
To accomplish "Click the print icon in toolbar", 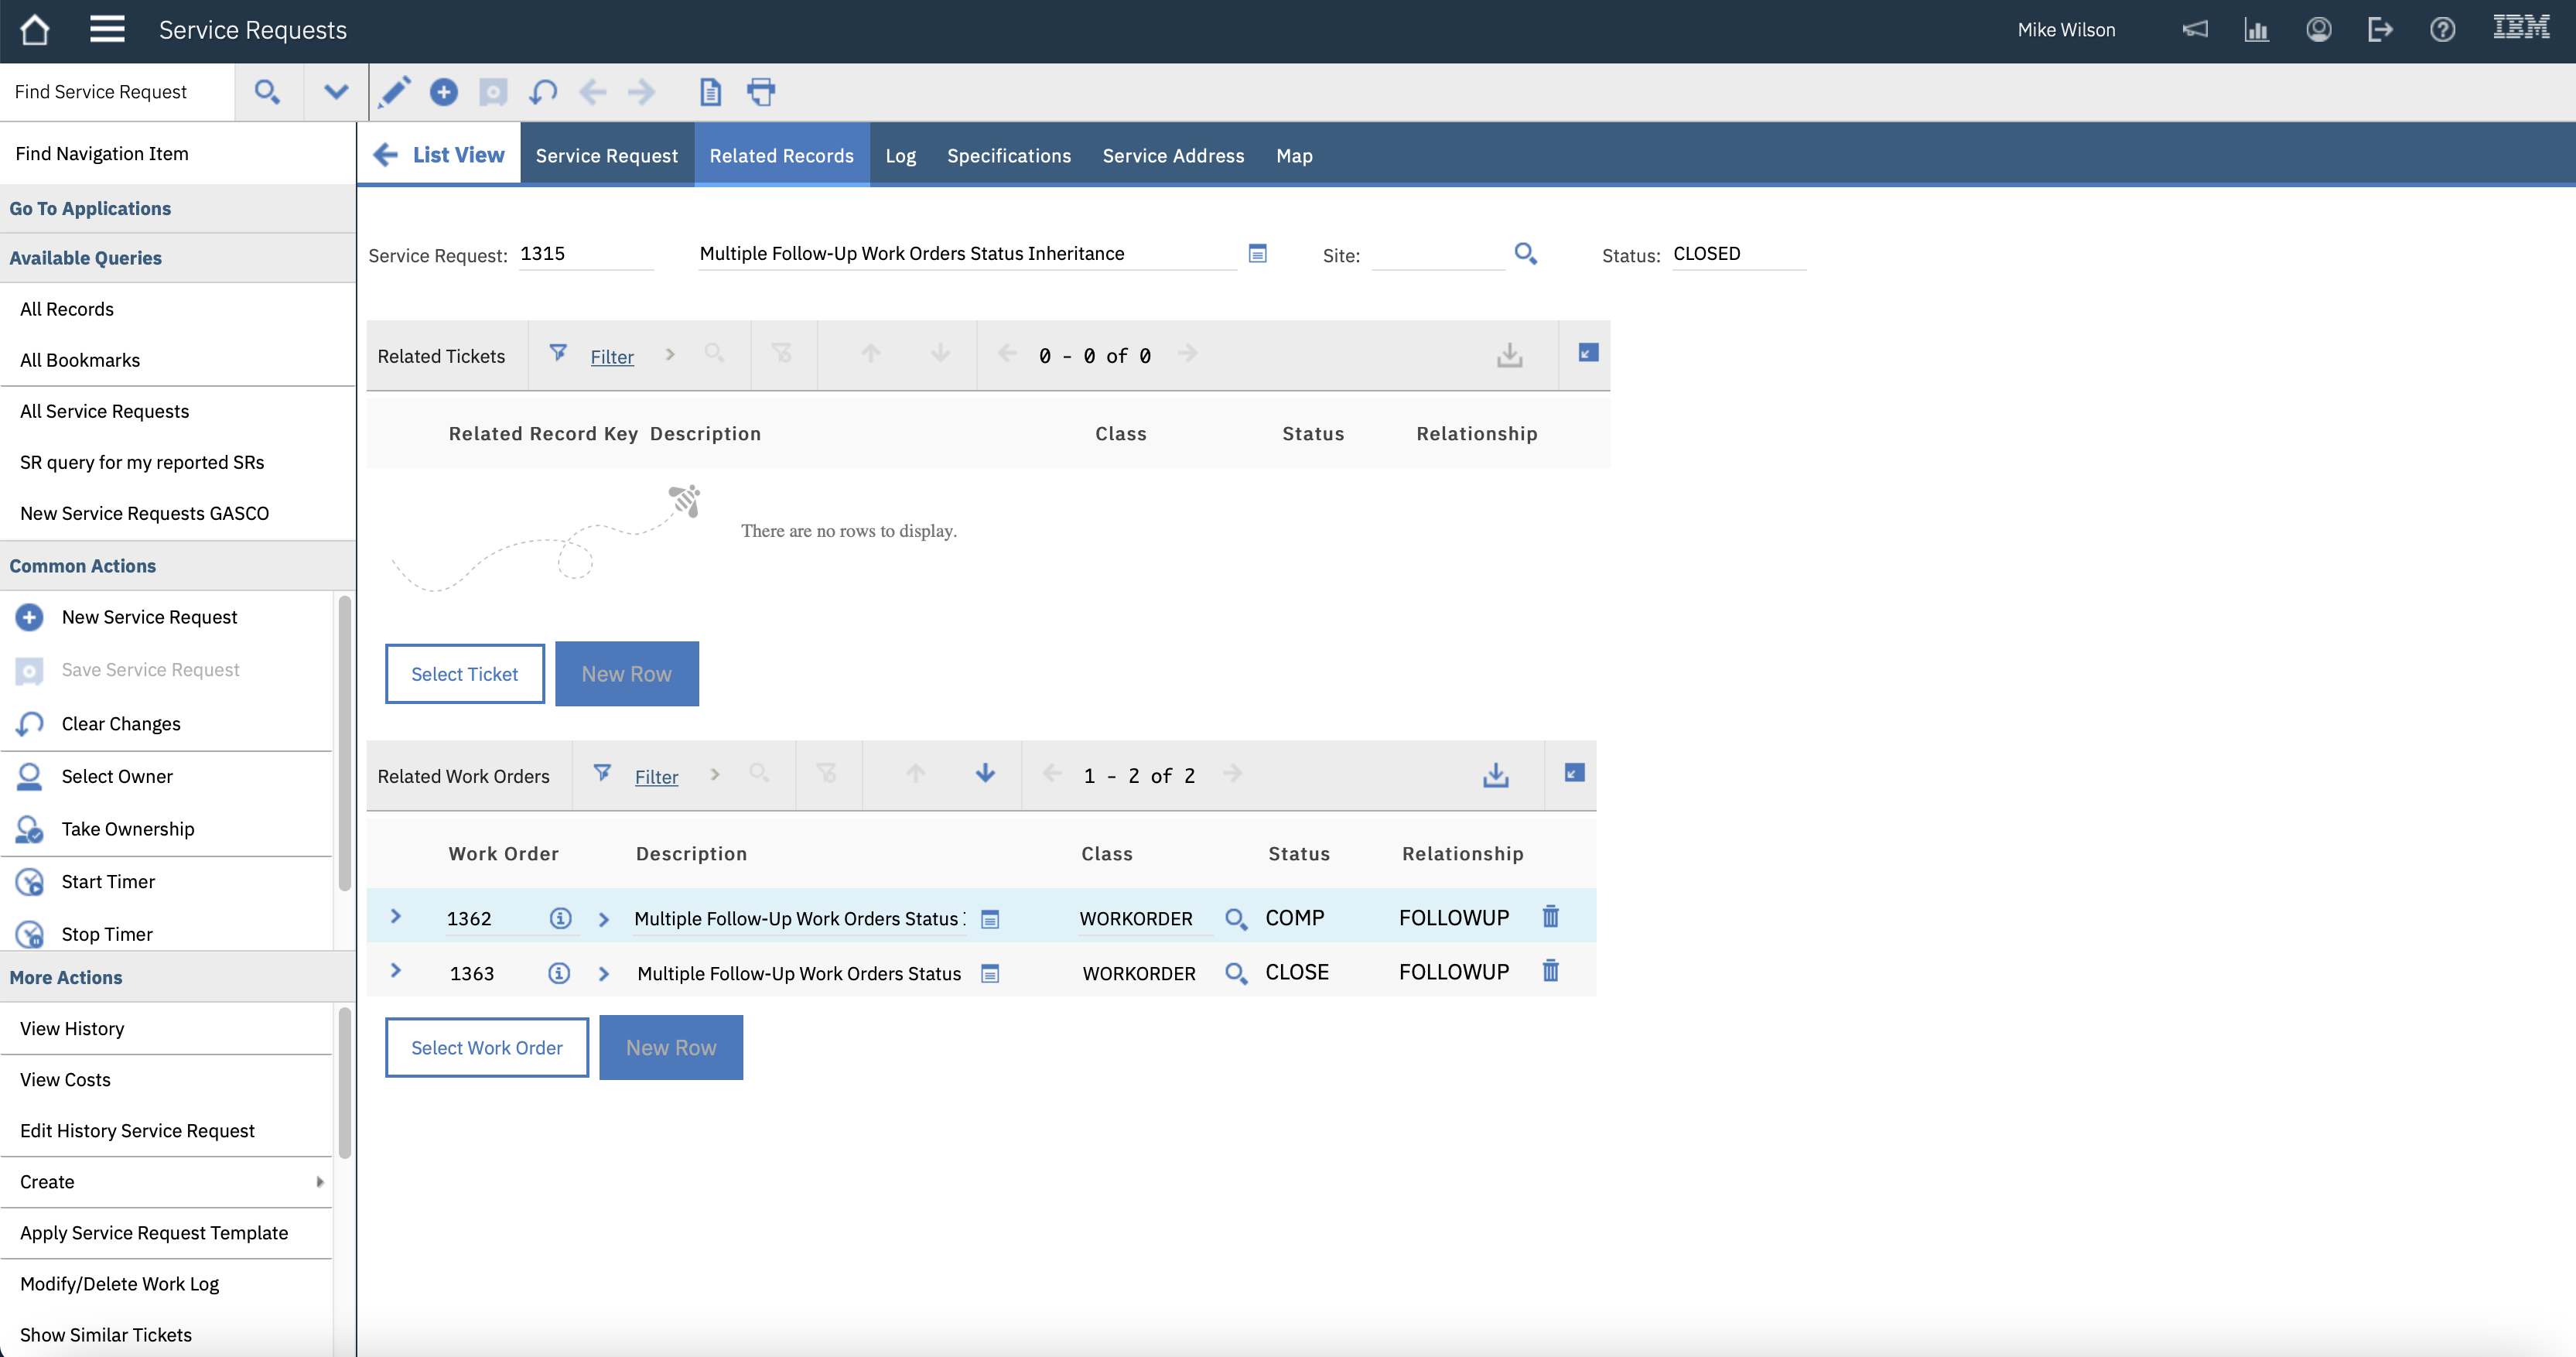I will 761,92.
